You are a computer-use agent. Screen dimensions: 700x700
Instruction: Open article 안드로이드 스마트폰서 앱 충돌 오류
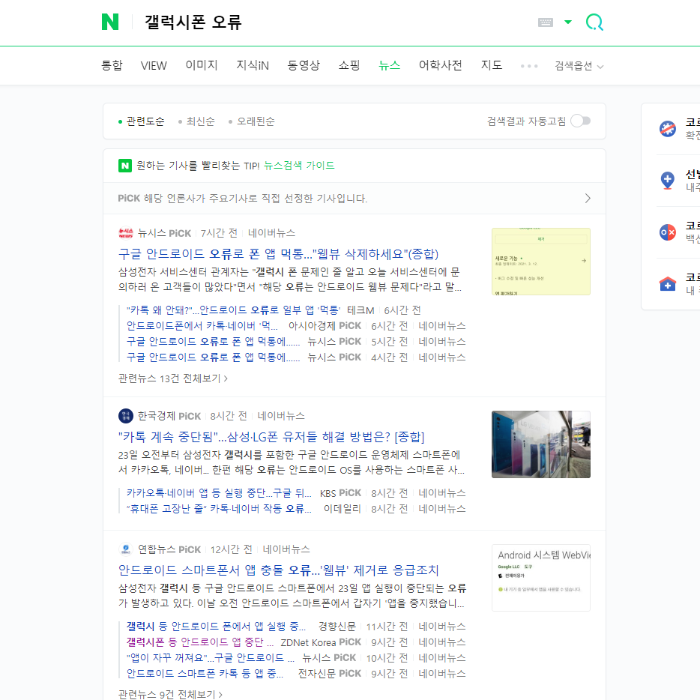(x=279, y=570)
